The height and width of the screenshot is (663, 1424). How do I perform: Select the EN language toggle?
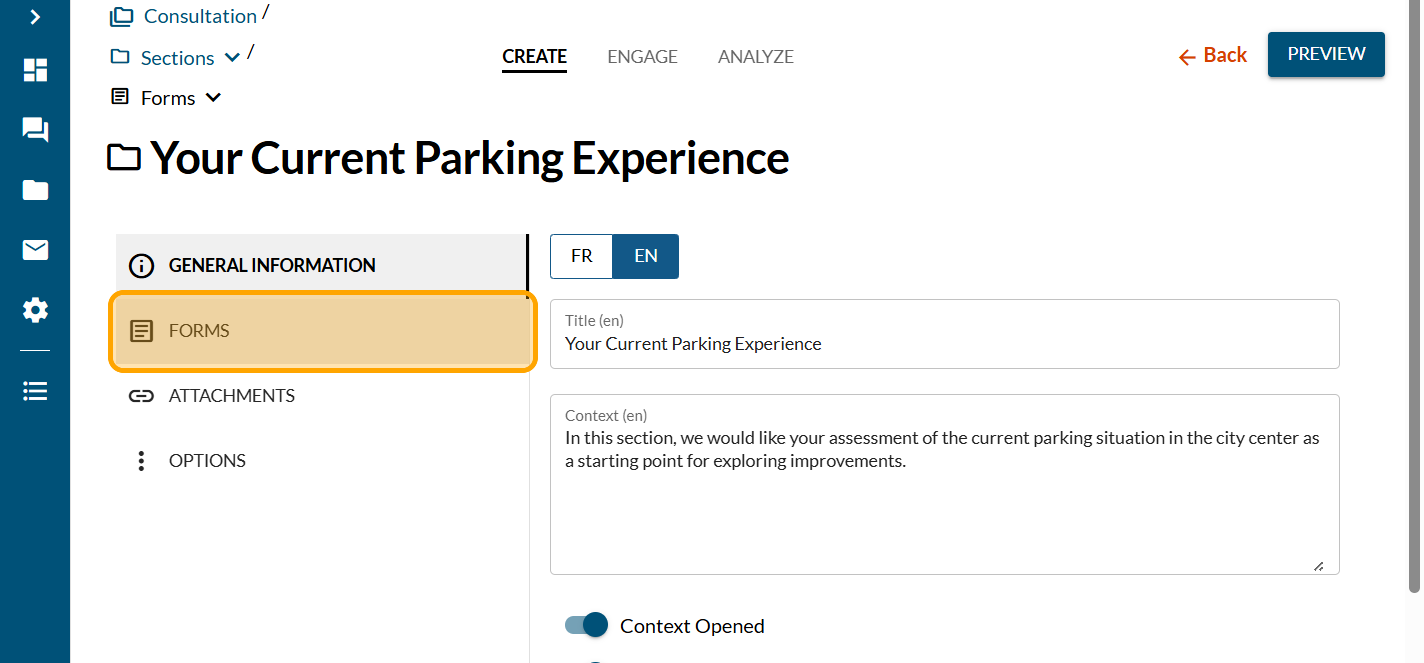tap(646, 256)
